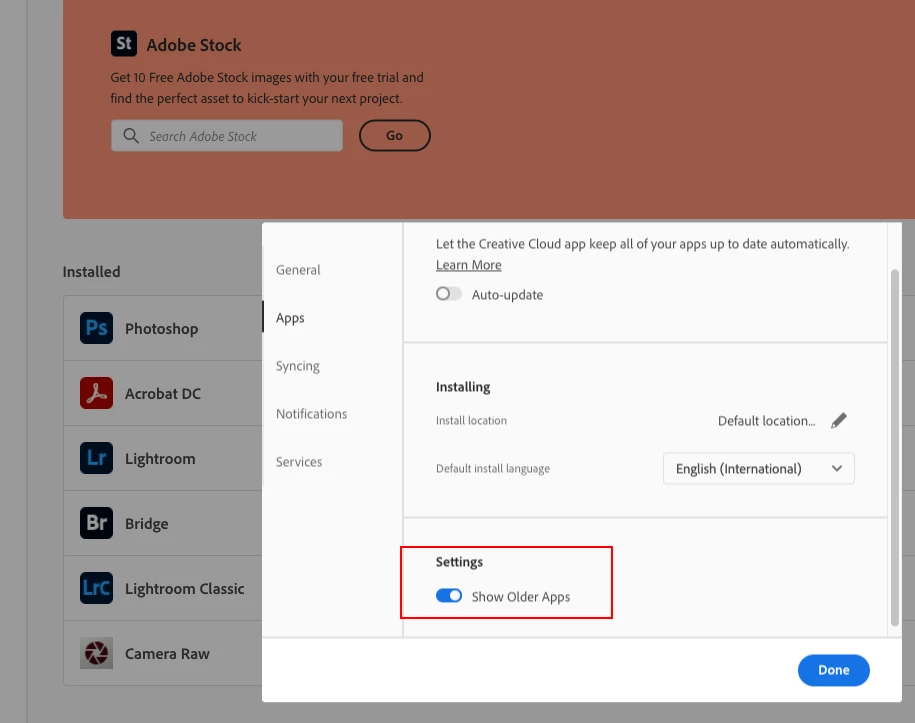Click the Acrobat DC app icon

(x=96, y=393)
